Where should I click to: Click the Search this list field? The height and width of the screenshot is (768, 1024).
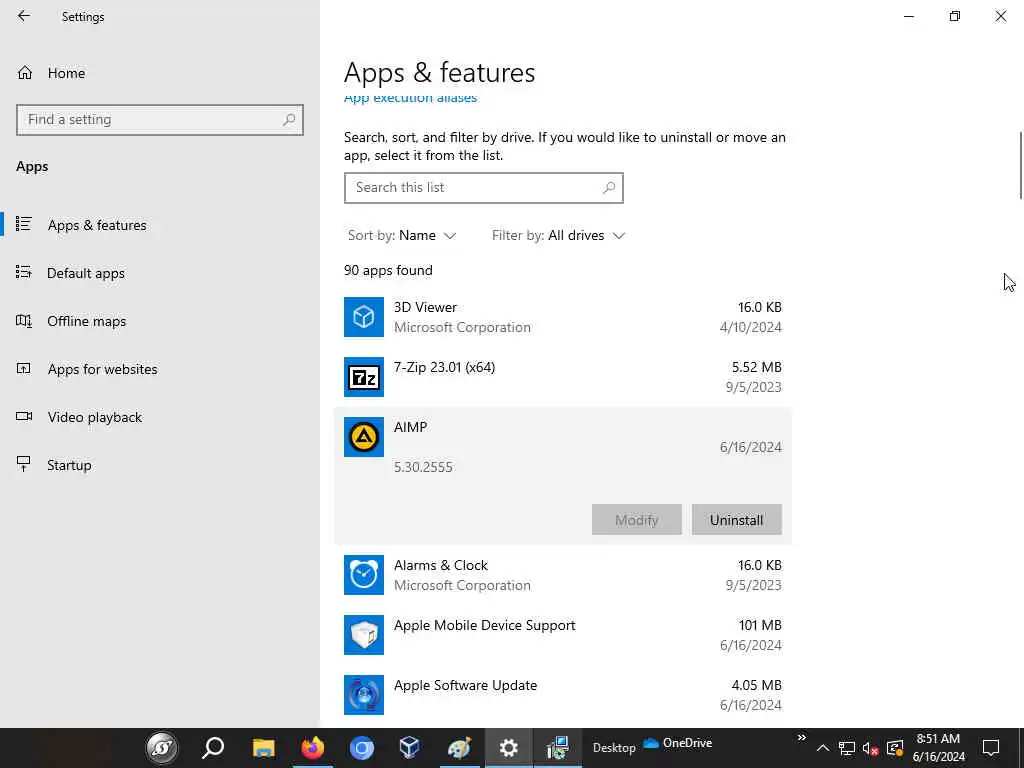click(x=484, y=188)
